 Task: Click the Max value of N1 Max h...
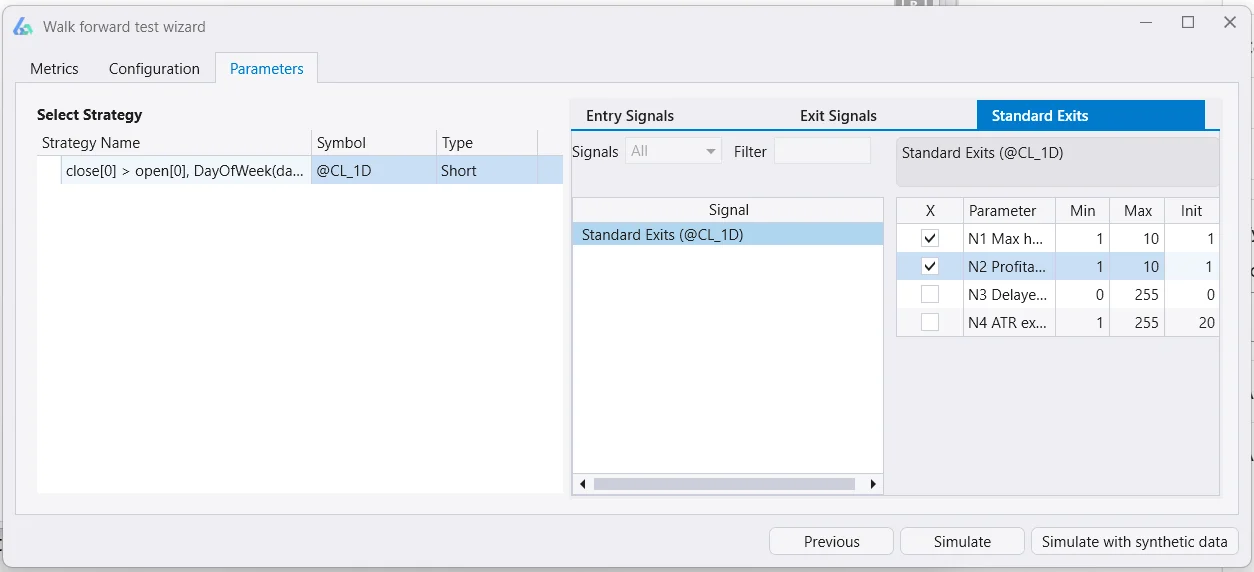pos(1138,239)
